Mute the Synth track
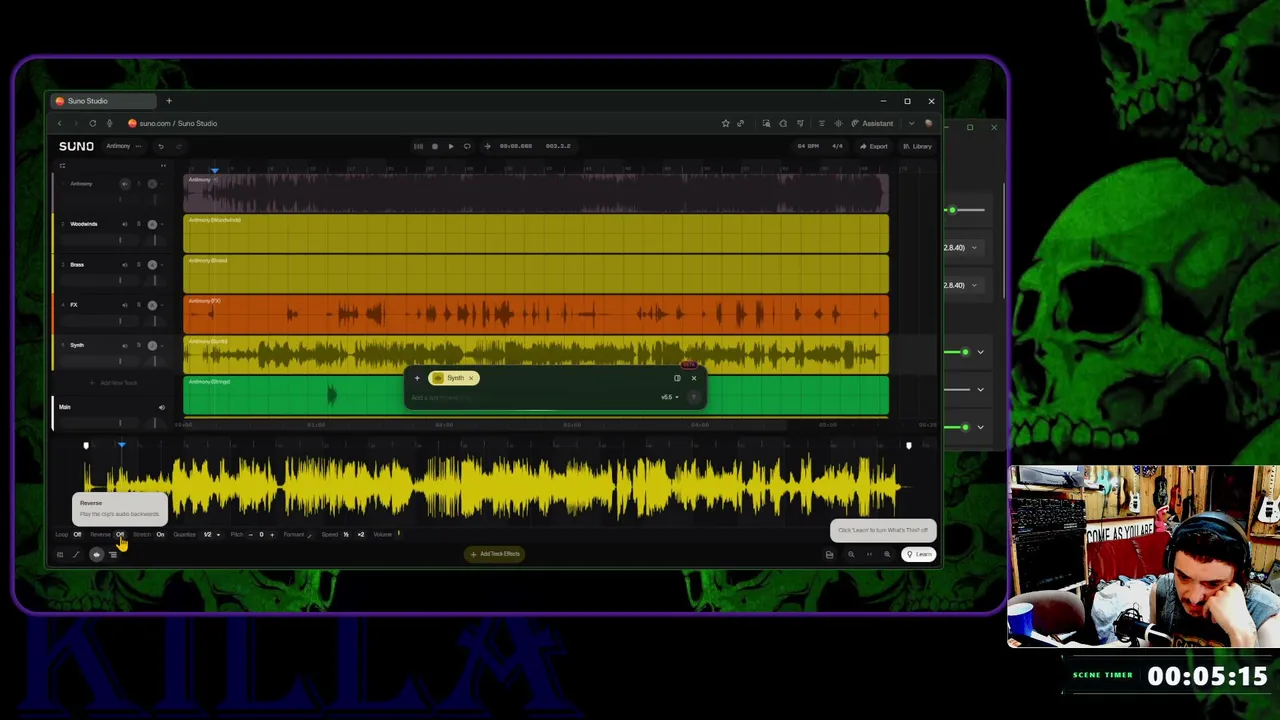 tap(125, 345)
